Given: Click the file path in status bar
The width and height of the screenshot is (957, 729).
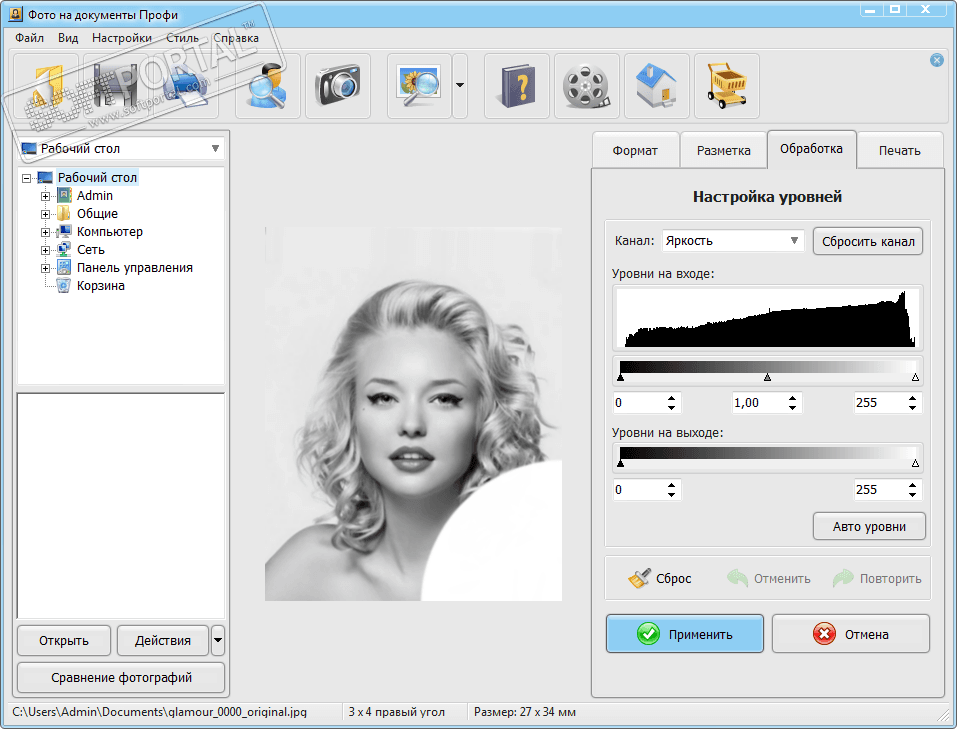Looking at the screenshot, I should click(160, 712).
